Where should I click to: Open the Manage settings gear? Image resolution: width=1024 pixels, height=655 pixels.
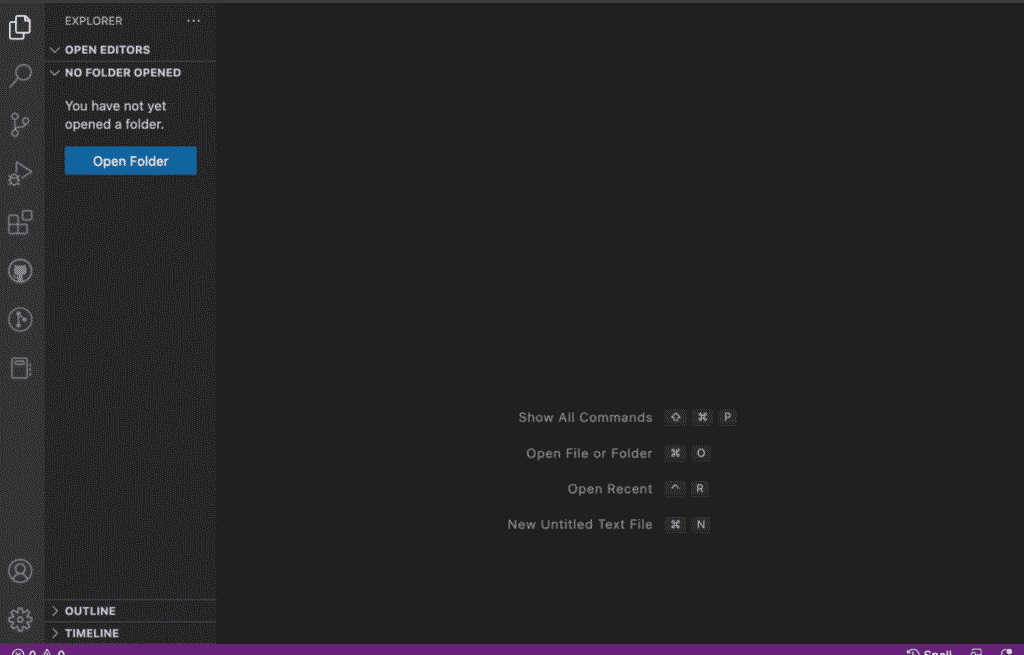(x=20, y=619)
